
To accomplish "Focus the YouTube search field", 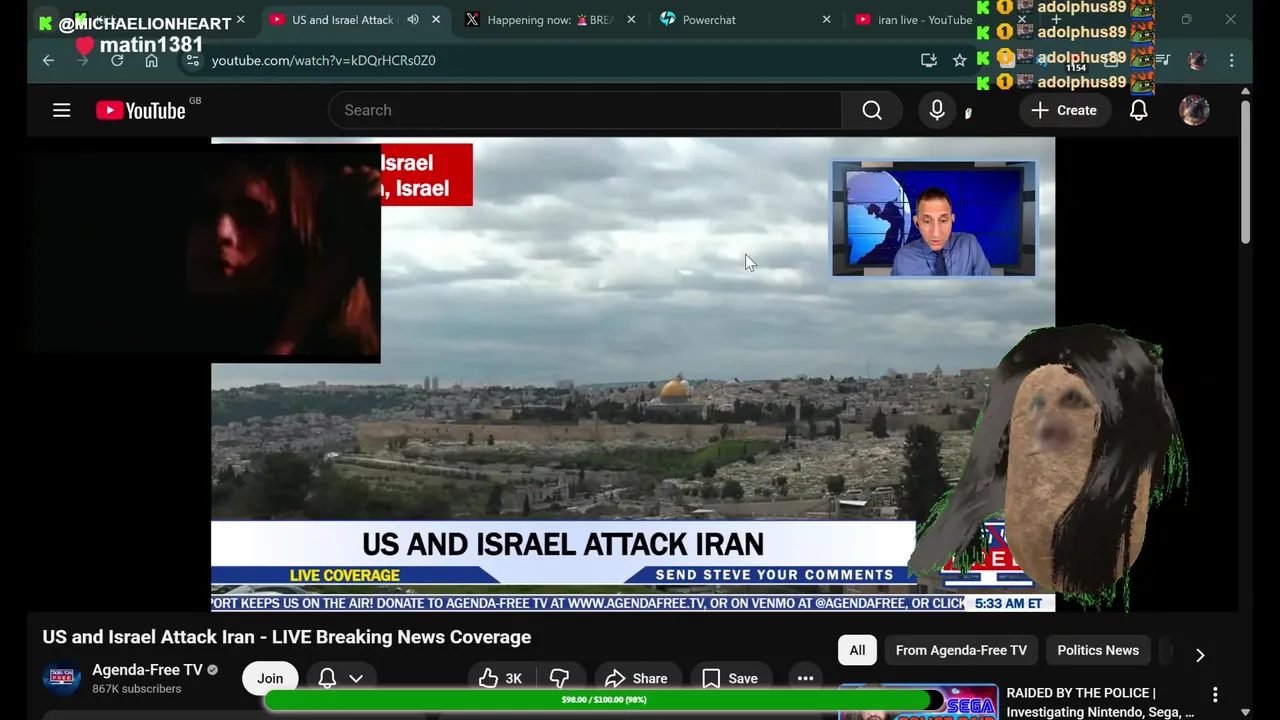I will tap(585, 110).
